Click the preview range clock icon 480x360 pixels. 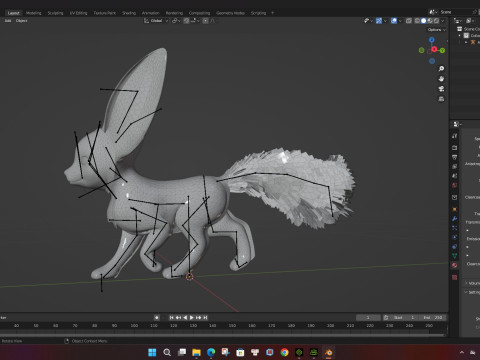tap(386, 318)
